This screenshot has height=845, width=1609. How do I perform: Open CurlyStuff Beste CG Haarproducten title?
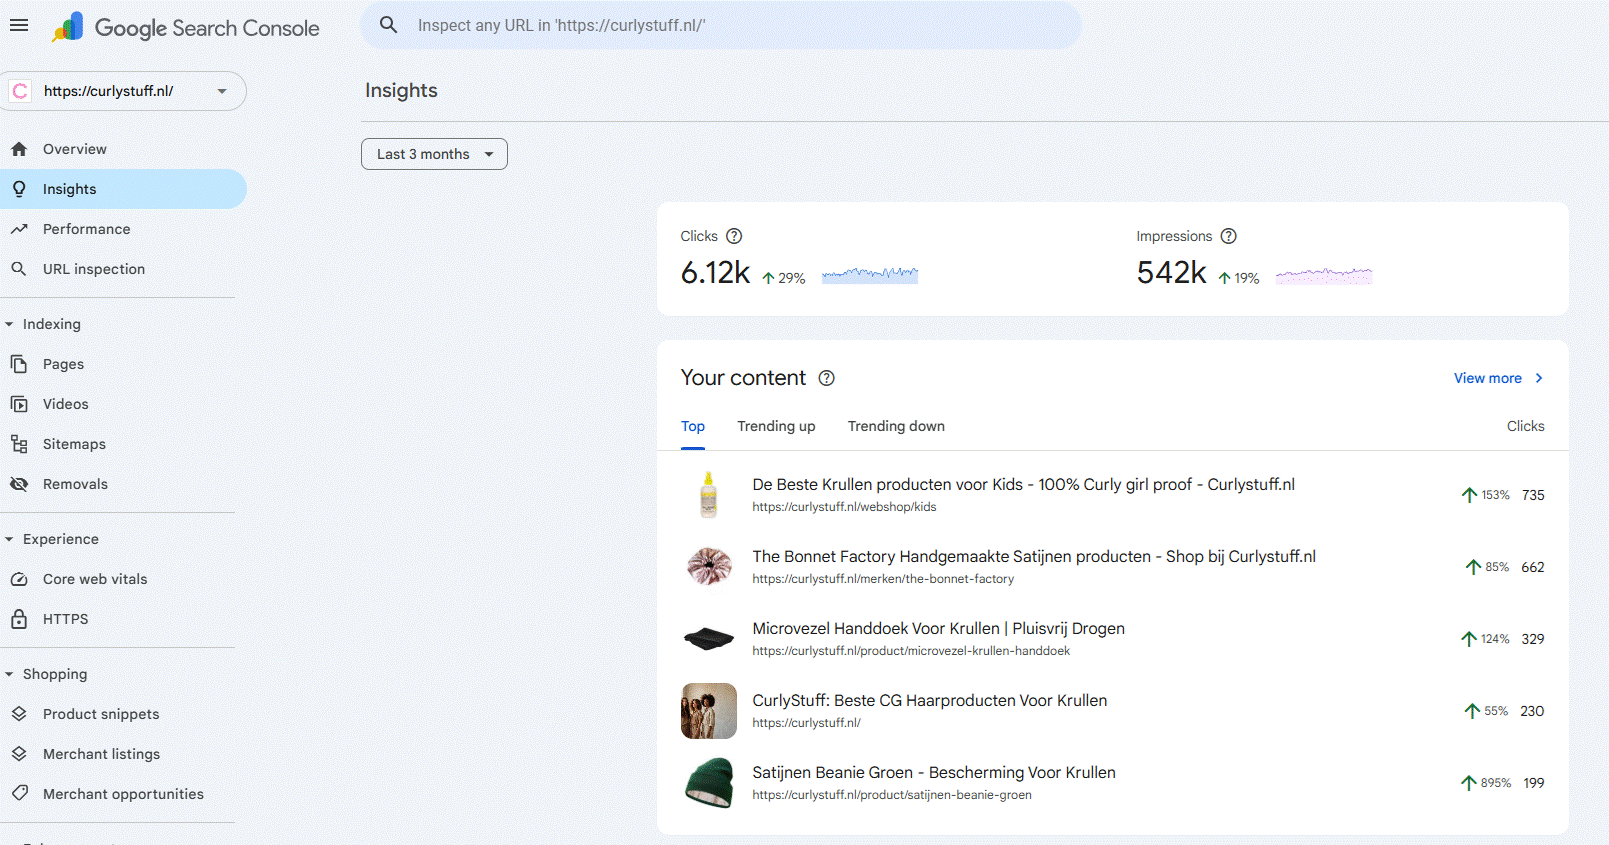pos(929,700)
